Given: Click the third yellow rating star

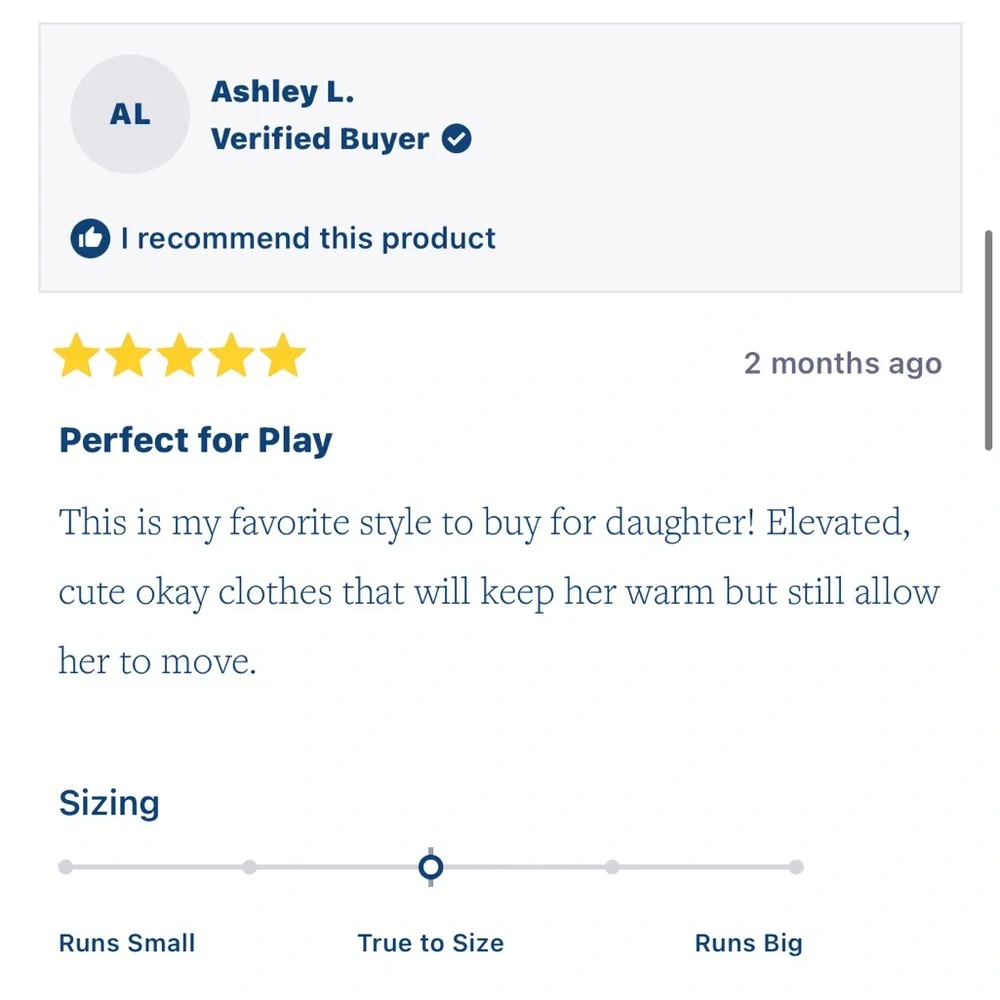Looking at the screenshot, I should tap(180, 355).
